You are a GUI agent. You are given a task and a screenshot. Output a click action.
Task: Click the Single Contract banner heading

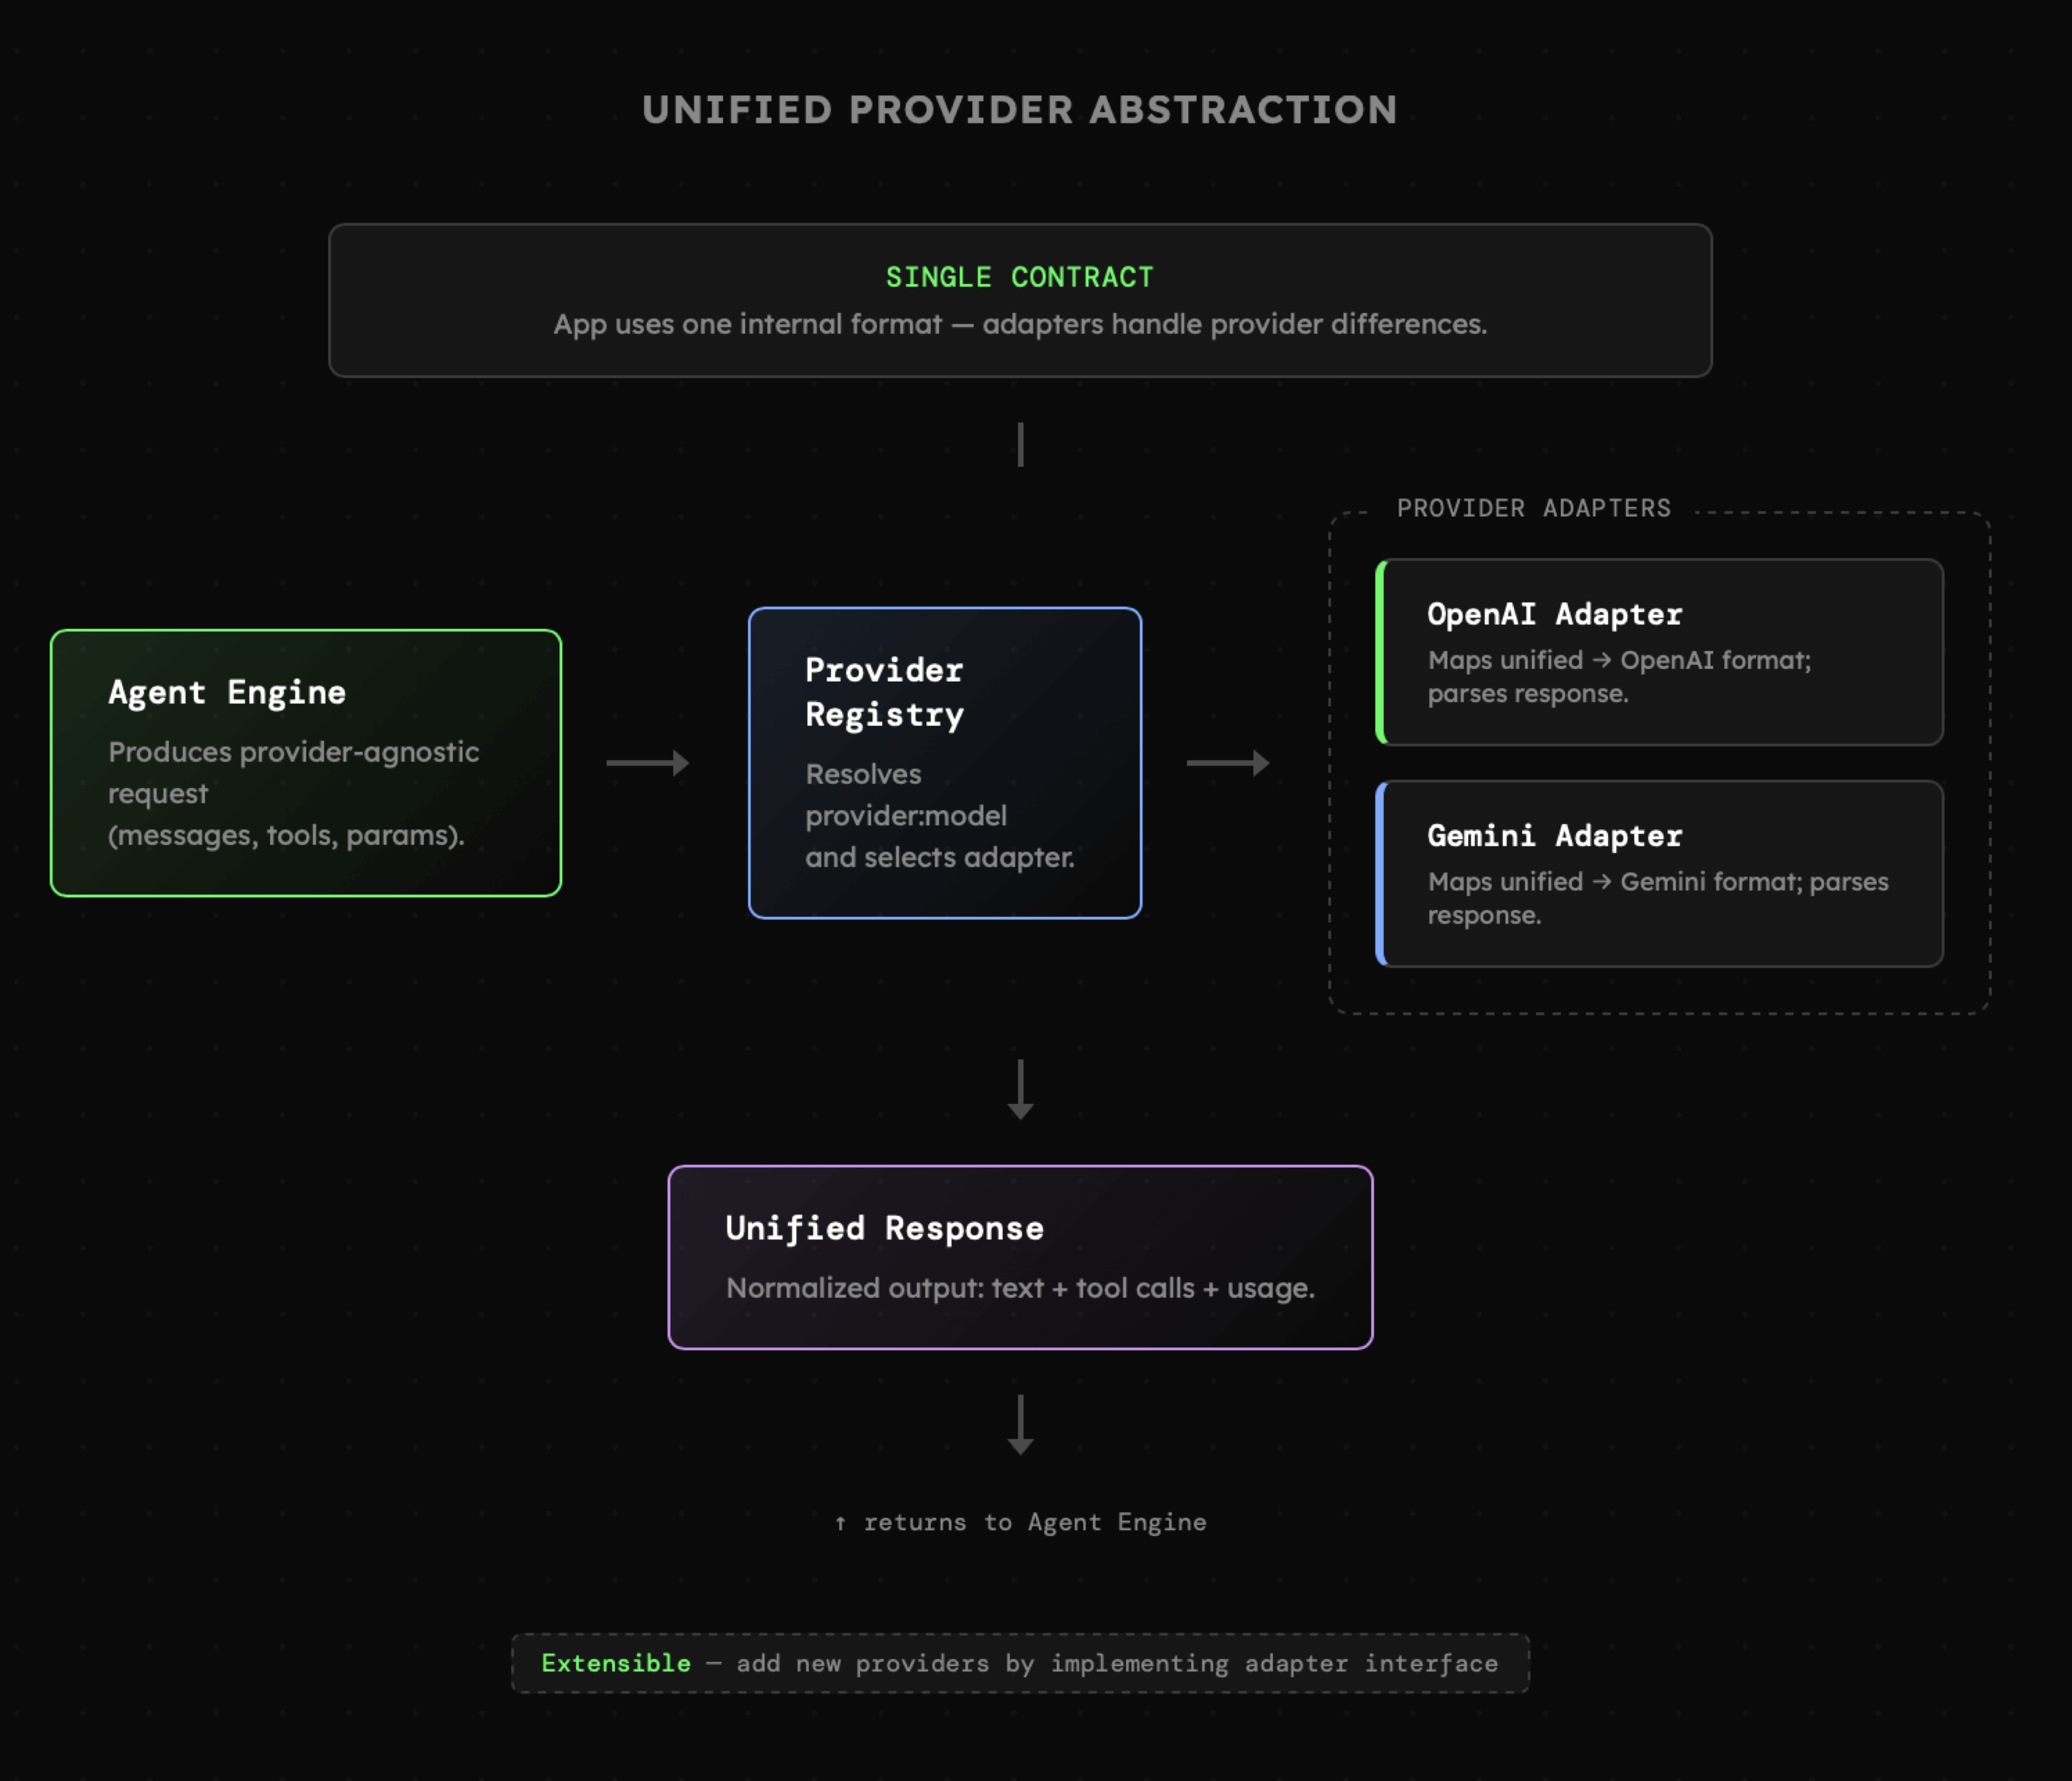[x=1019, y=277]
